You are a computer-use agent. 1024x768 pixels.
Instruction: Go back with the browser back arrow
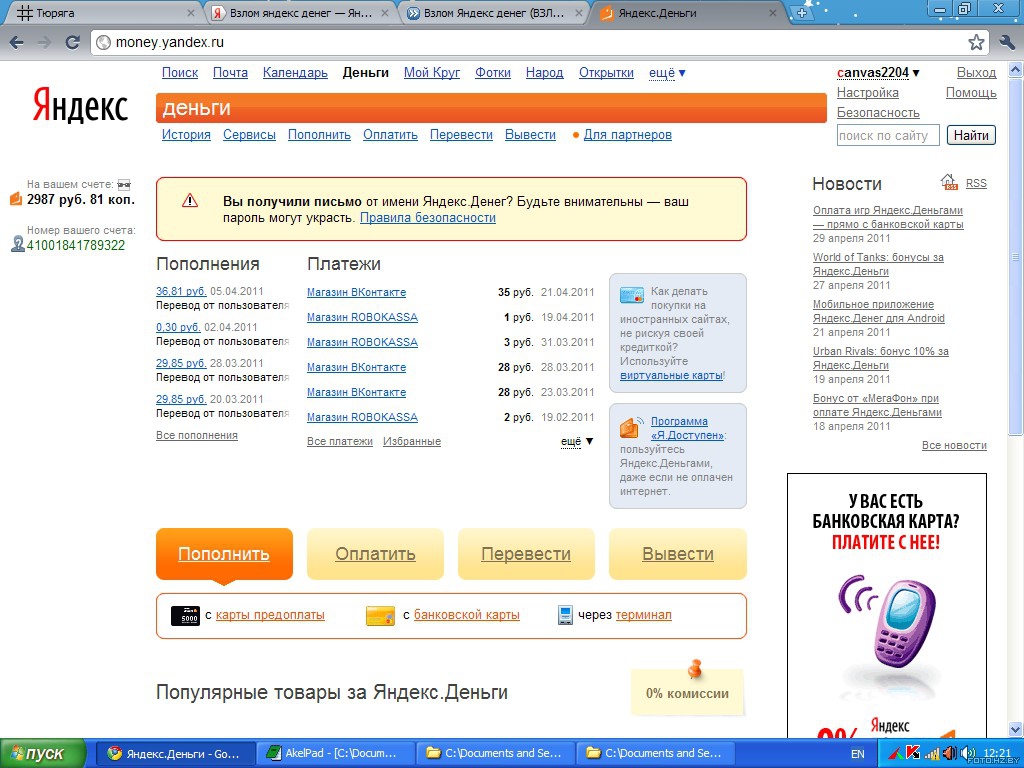coord(17,42)
